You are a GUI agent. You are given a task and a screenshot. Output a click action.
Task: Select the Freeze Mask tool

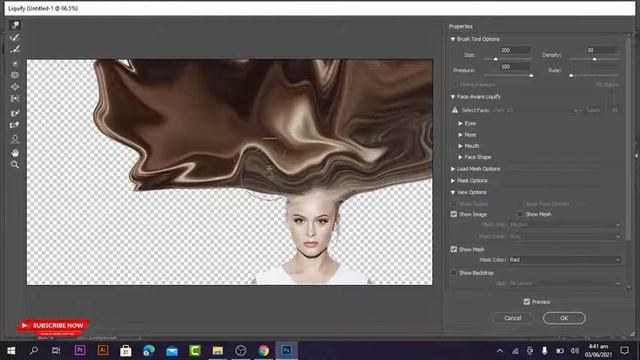pyautogui.click(x=15, y=113)
